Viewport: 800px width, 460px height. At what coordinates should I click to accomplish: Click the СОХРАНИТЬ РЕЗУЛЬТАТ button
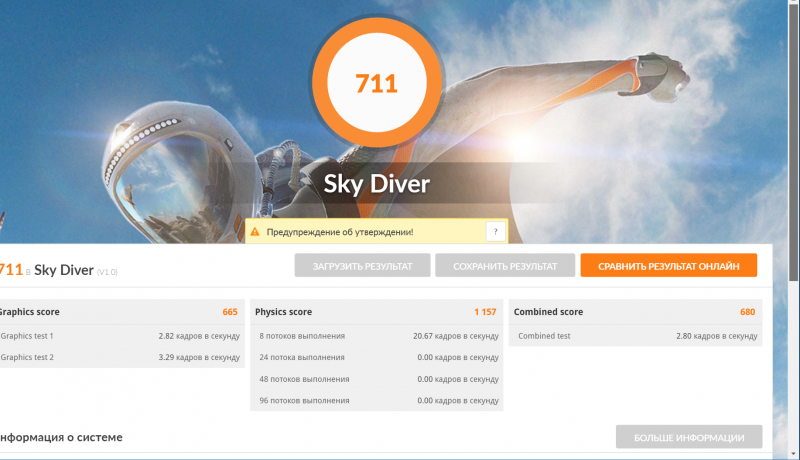click(505, 266)
